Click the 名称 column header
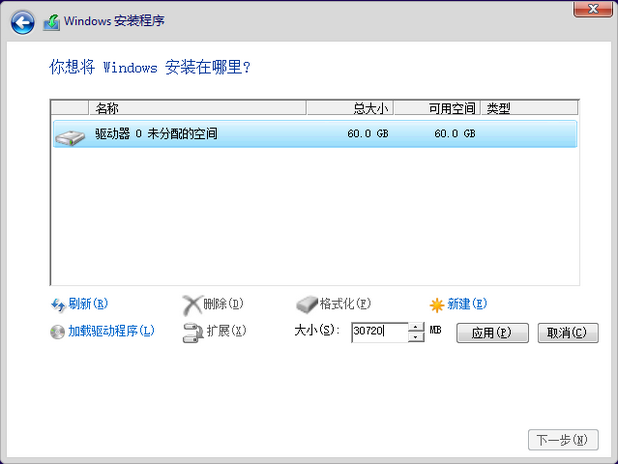This screenshot has width=618, height=464. point(197,108)
